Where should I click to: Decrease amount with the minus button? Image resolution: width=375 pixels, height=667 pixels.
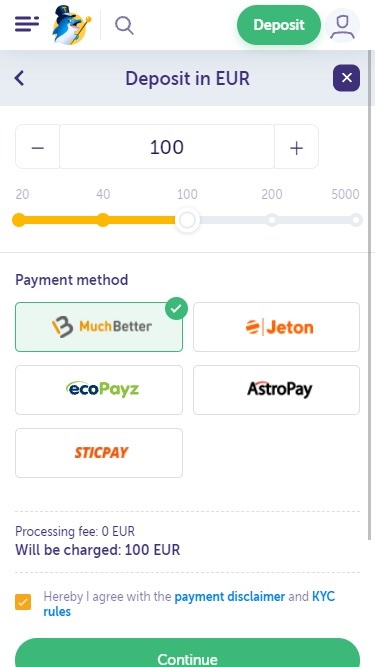[x=38, y=147]
